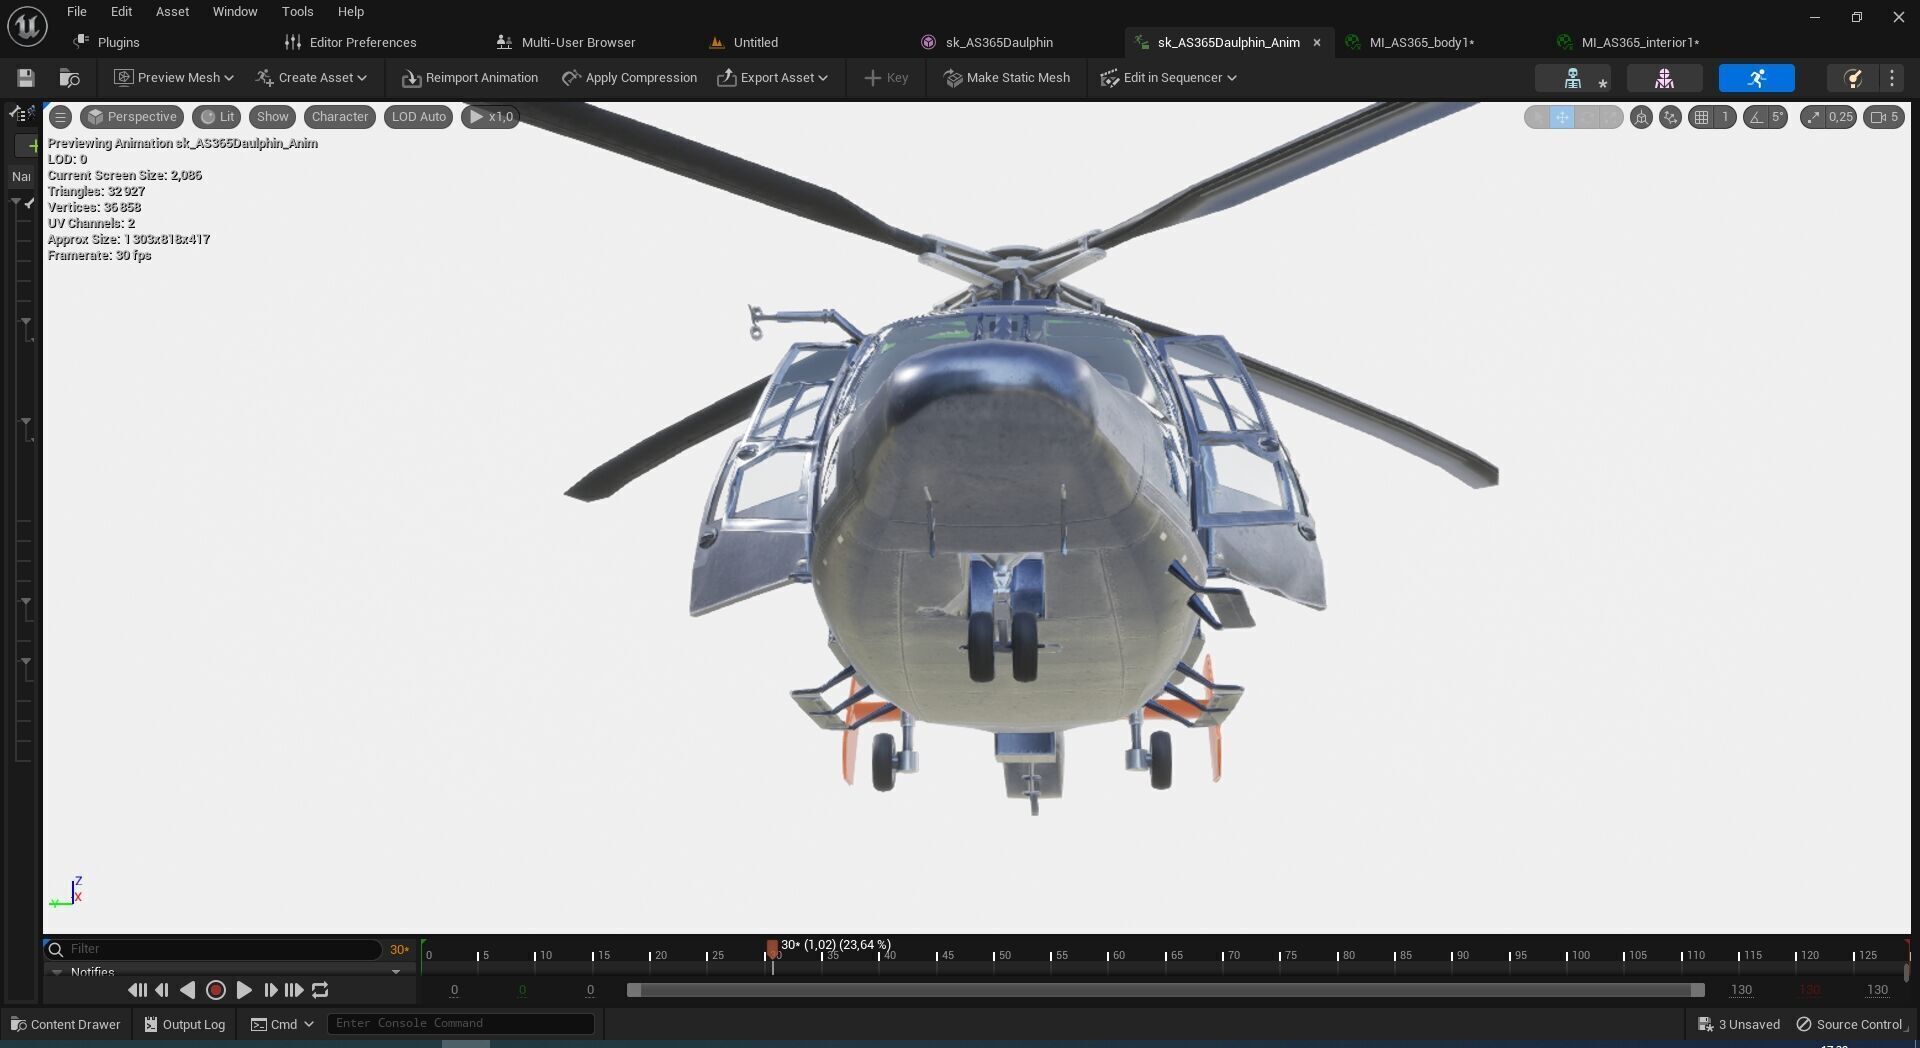Click Apply Compression button
Viewport: 1920px width, 1048px height.
pos(629,78)
